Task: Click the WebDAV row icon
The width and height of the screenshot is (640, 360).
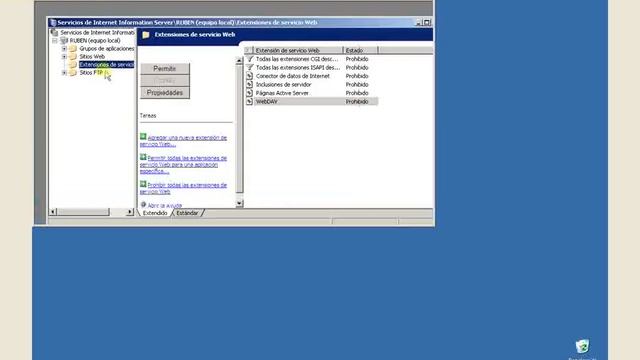Action: (250, 102)
